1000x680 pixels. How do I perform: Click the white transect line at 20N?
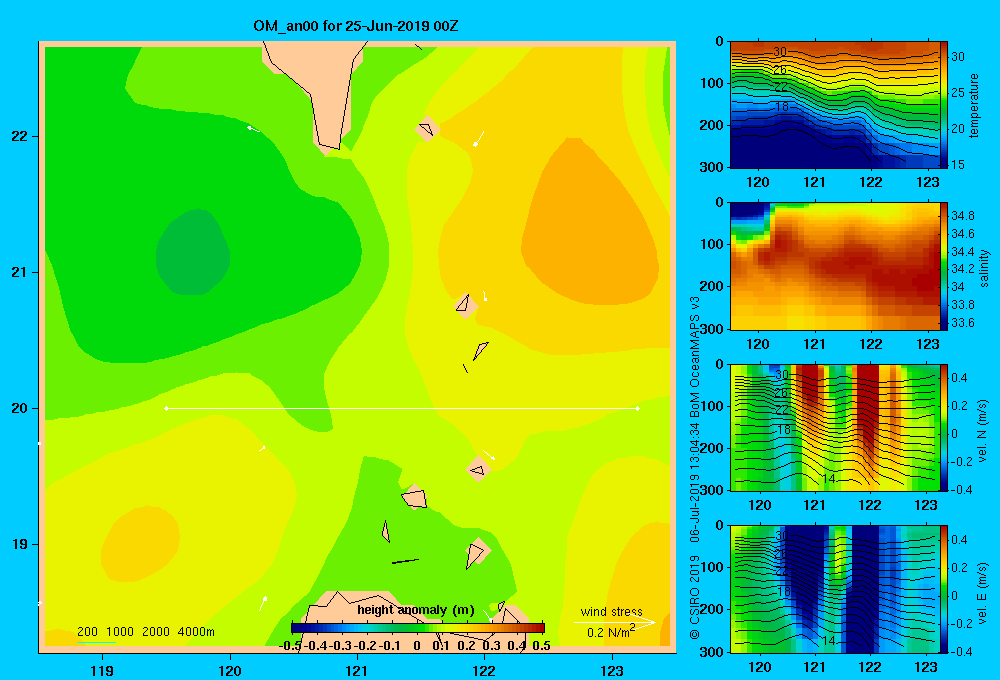pos(402,408)
